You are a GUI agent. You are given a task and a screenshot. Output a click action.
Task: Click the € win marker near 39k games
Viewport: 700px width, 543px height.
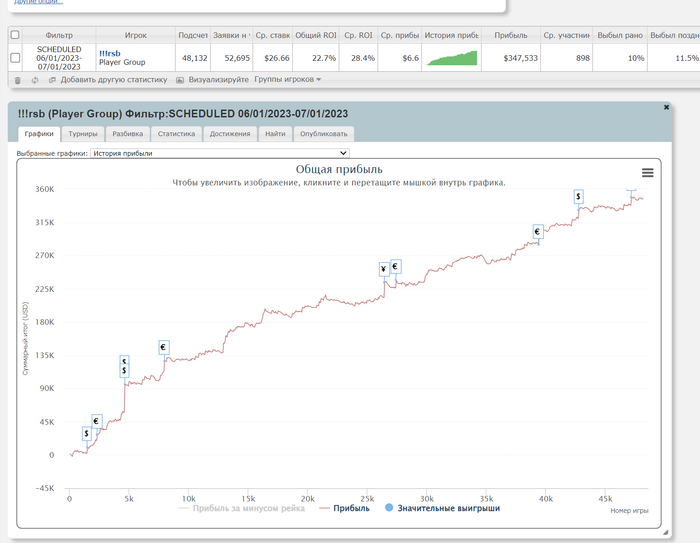pyautogui.click(x=538, y=232)
